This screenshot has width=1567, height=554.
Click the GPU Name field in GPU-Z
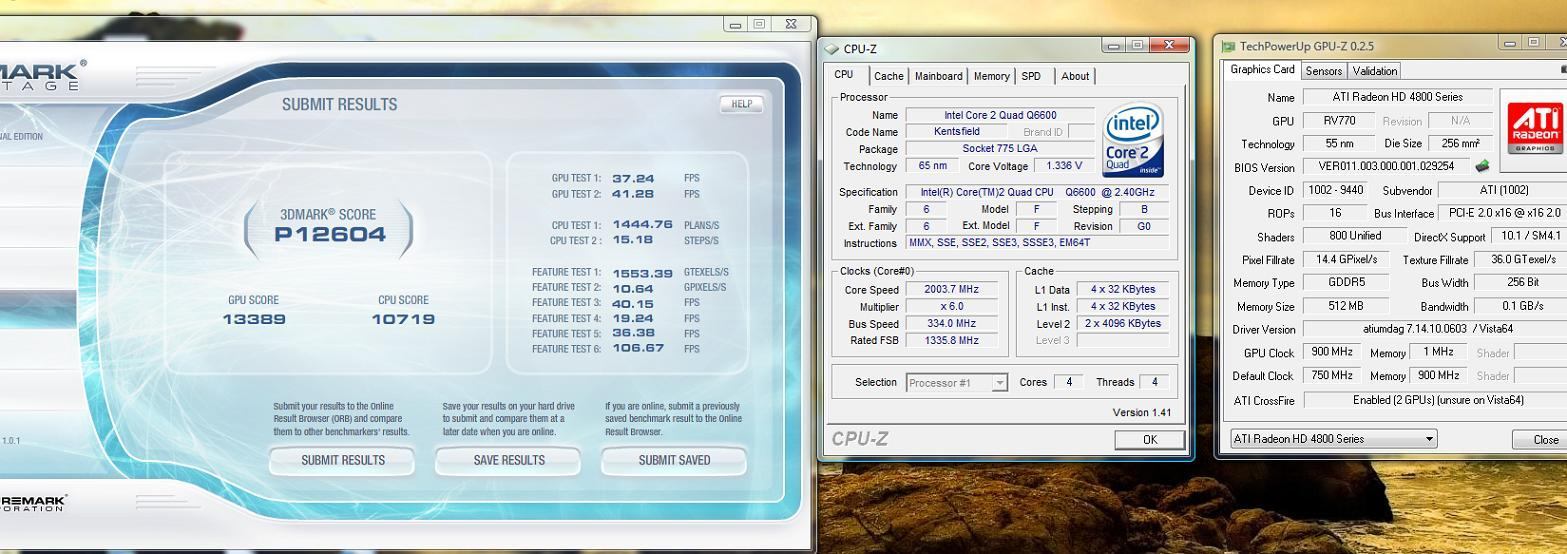[x=1397, y=97]
